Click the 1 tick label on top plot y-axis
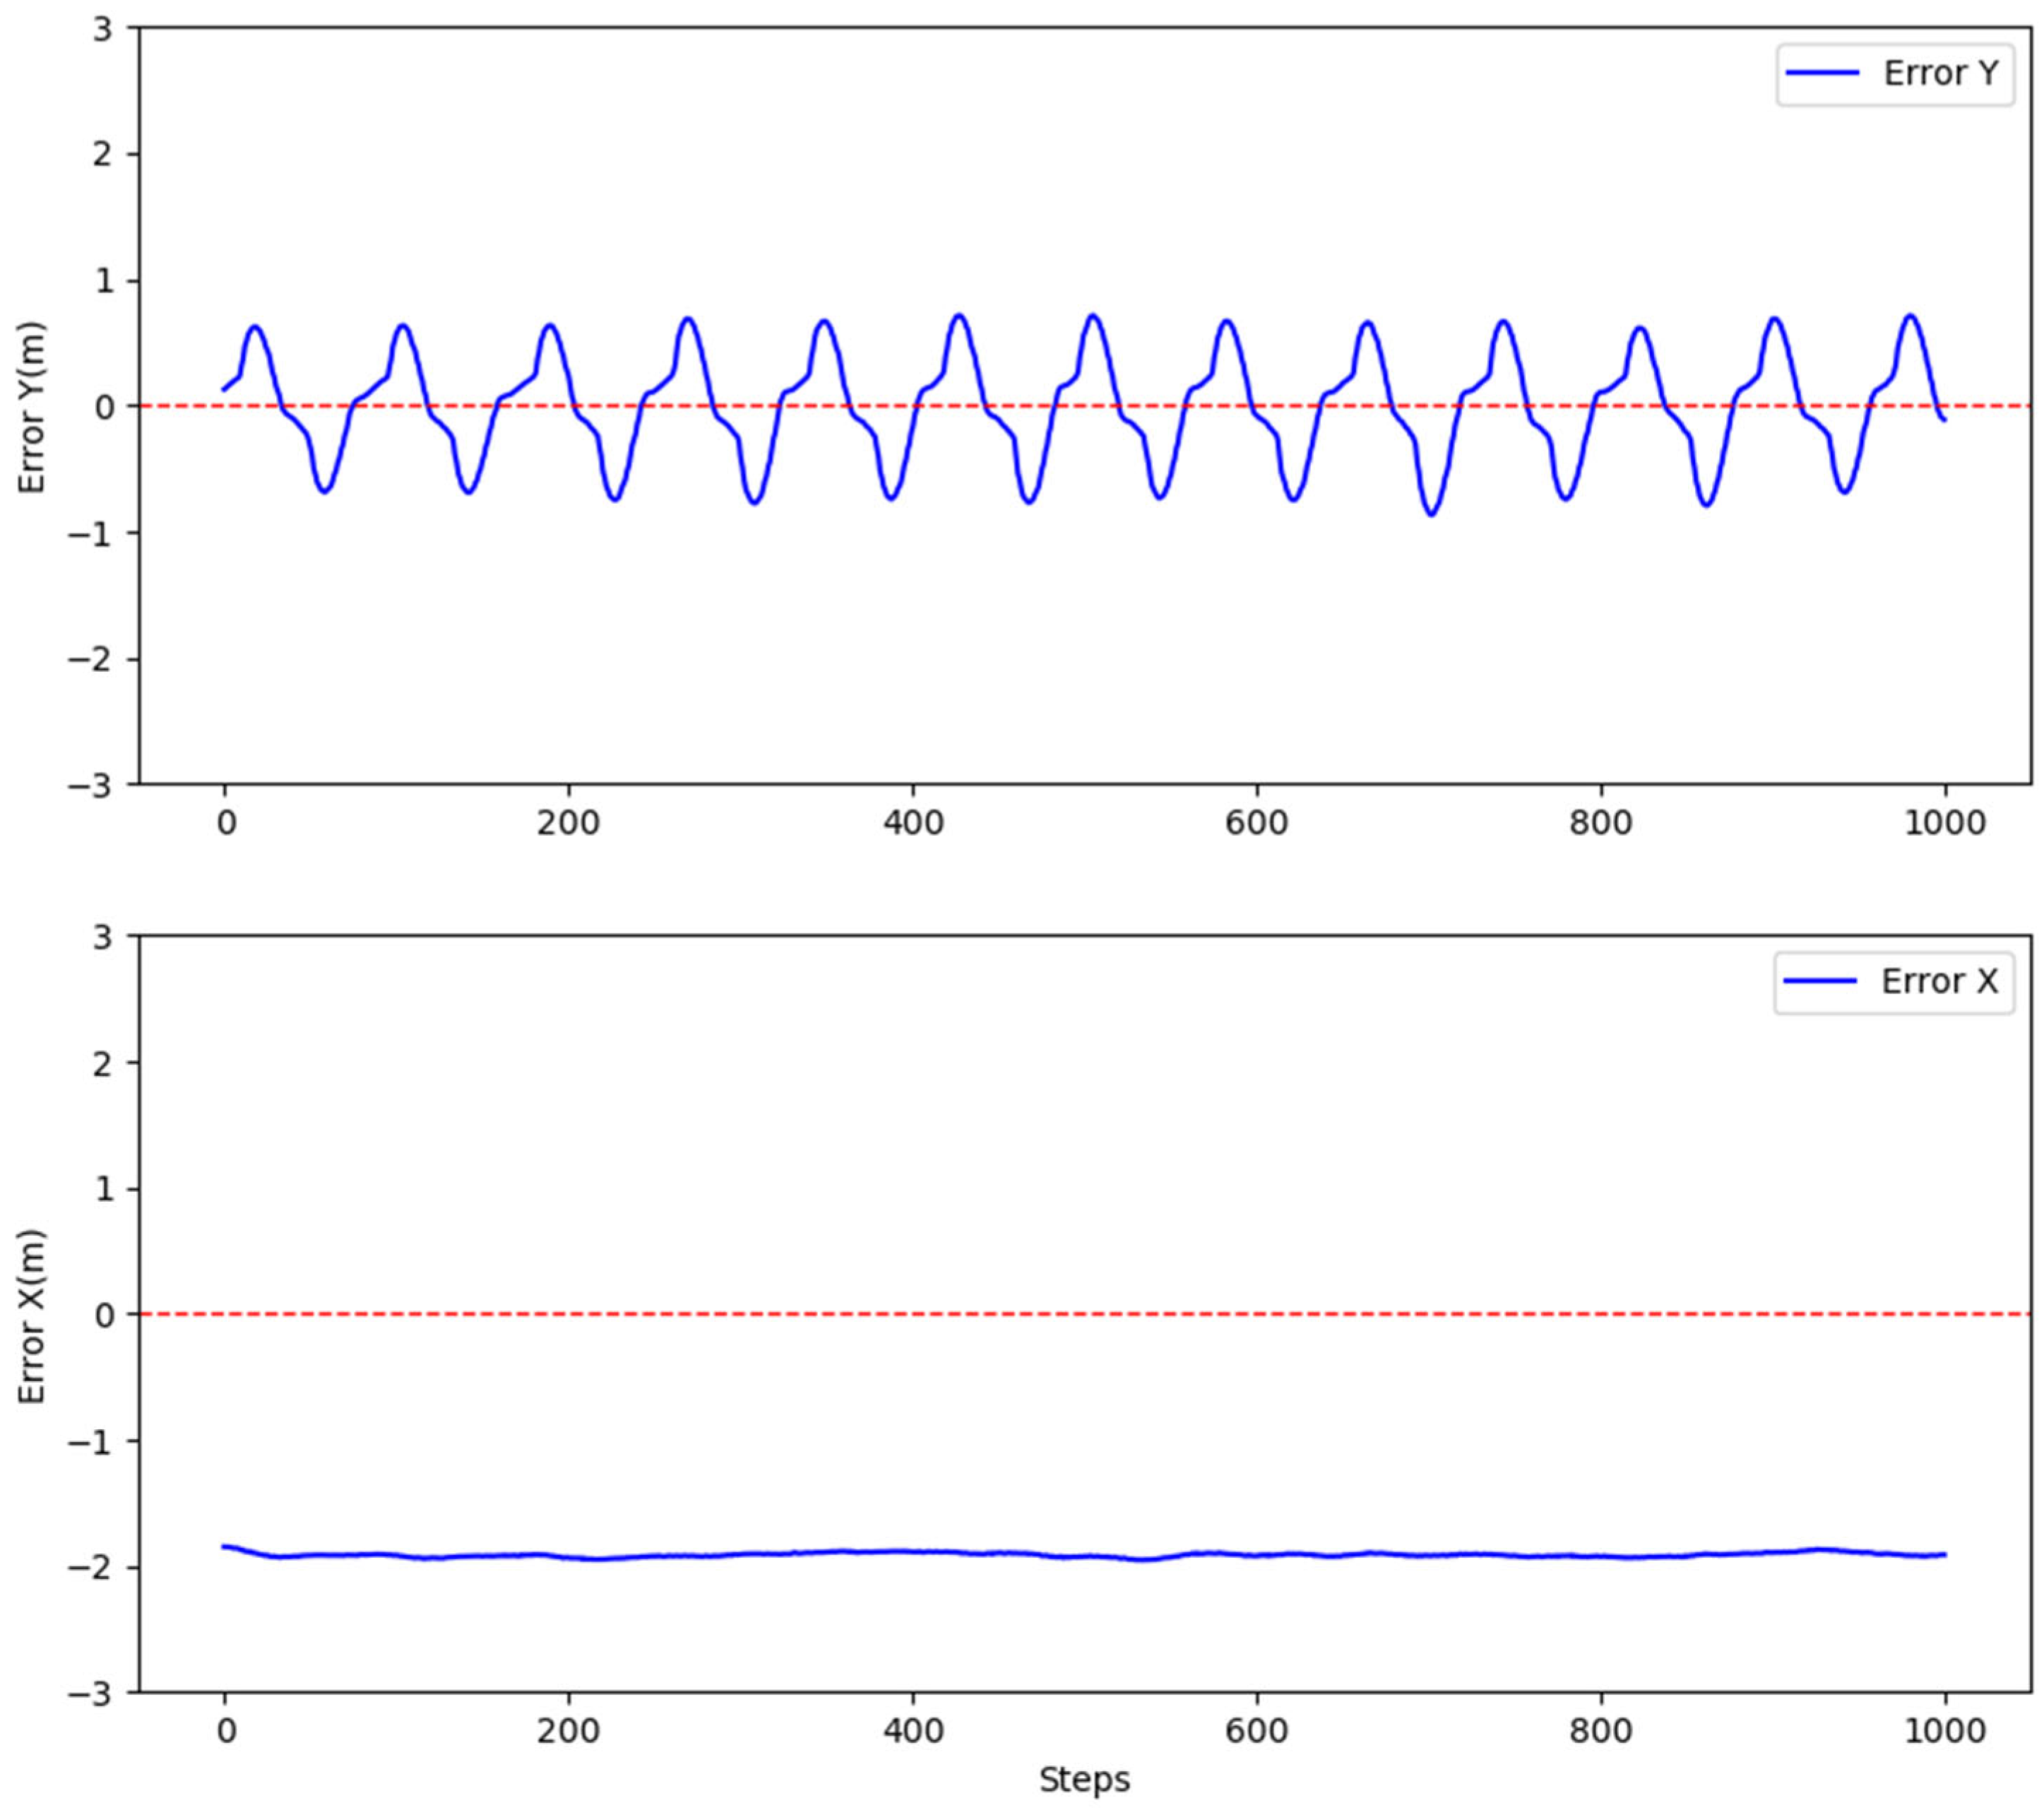The width and height of the screenshot is (2044, 1810). tap(104, 281)
